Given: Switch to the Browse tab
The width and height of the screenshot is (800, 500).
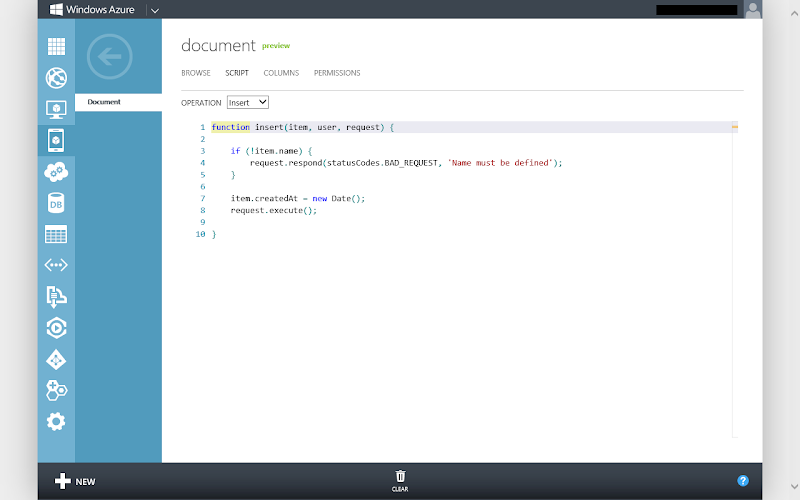Looking at the screenshot, I should click(196, 73).
